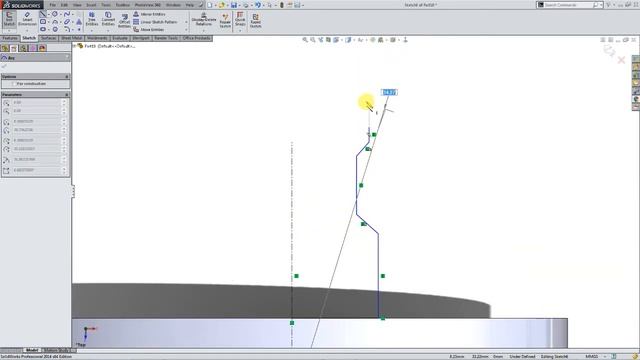Click Offset Entities tool
The image size is (640, 360).
[x=124, y=20]
